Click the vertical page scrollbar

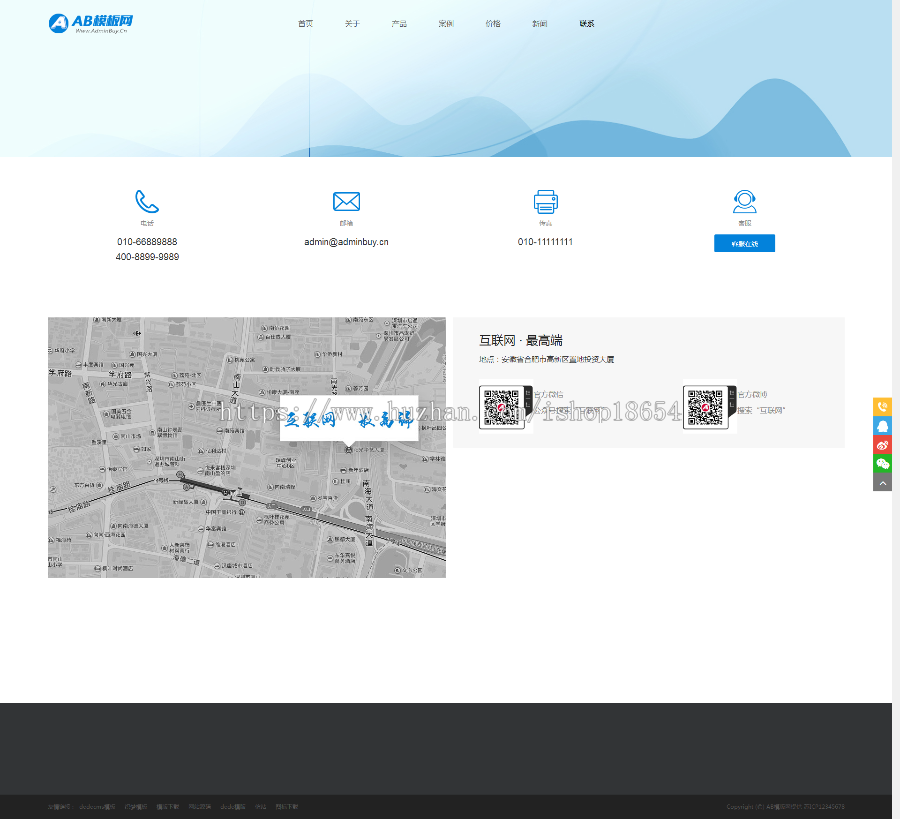[896, 409]
